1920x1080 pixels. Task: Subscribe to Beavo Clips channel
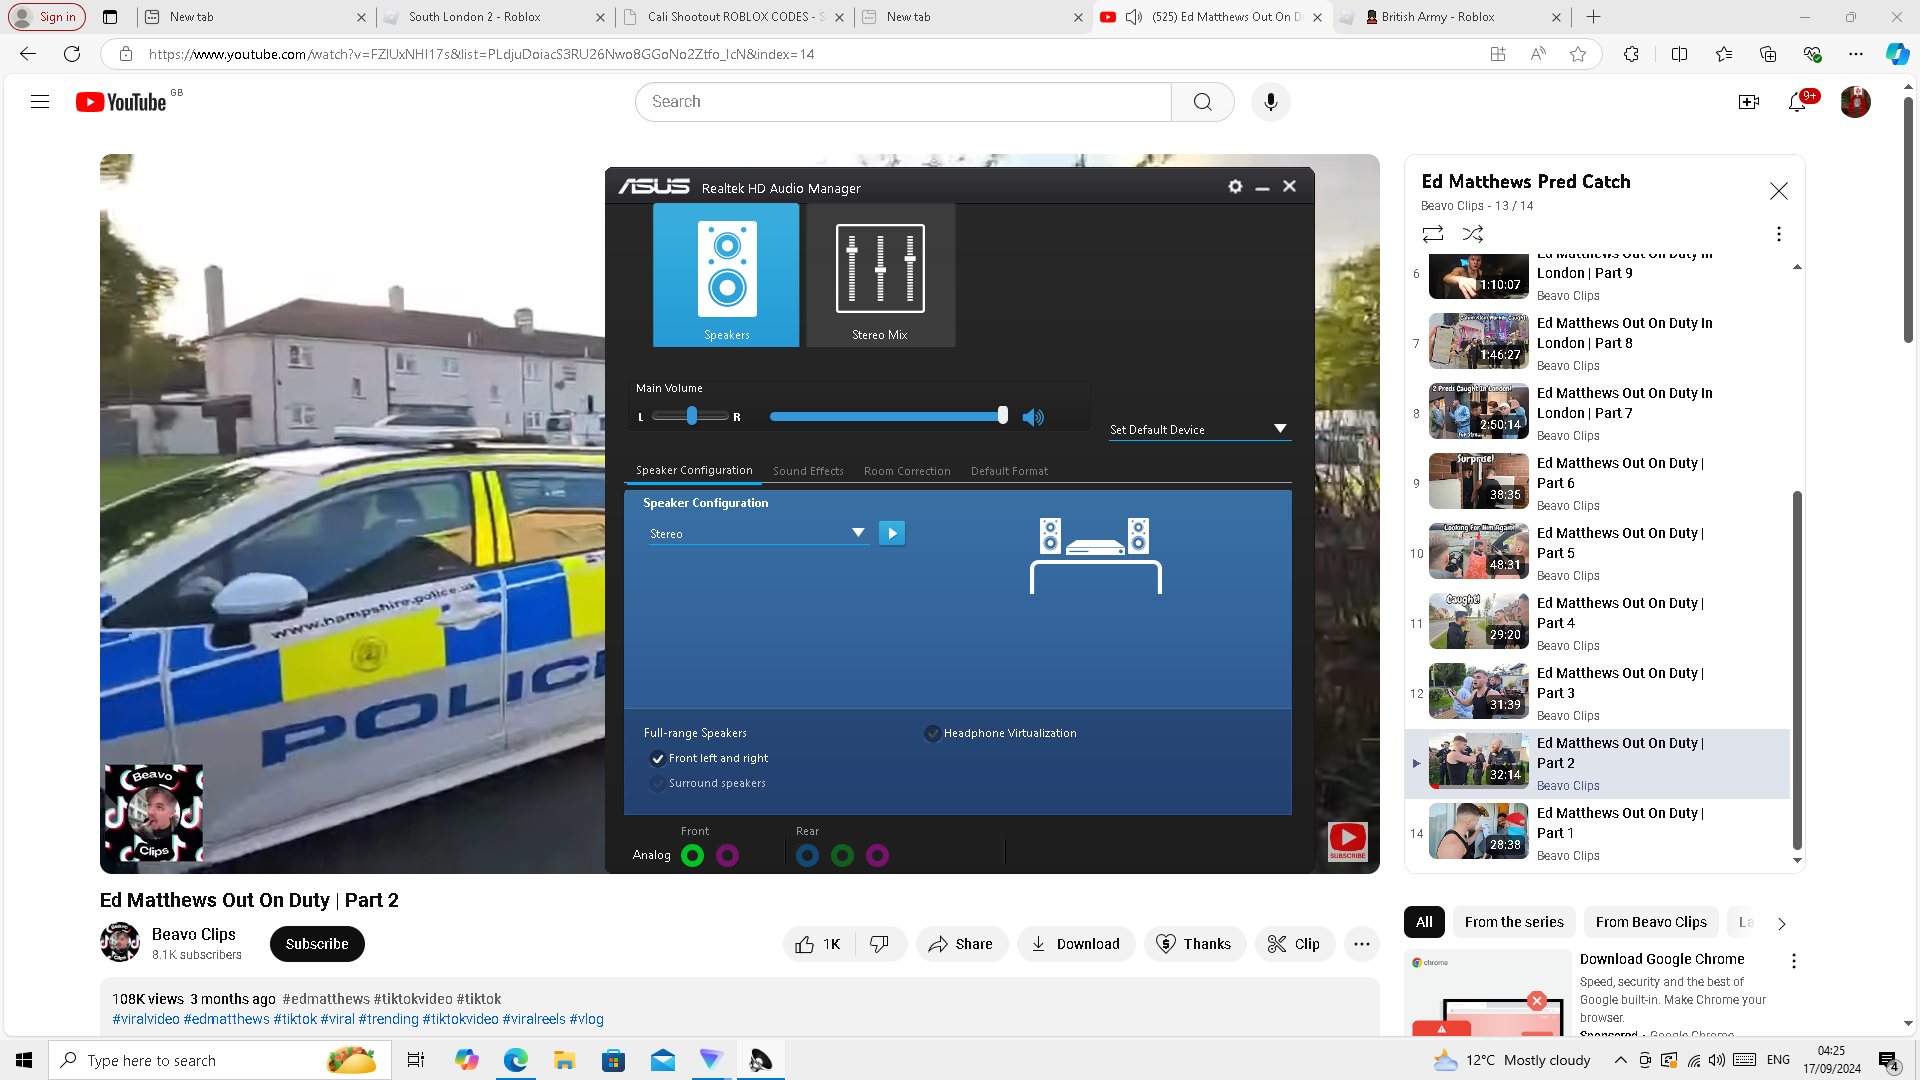[317, 944]
